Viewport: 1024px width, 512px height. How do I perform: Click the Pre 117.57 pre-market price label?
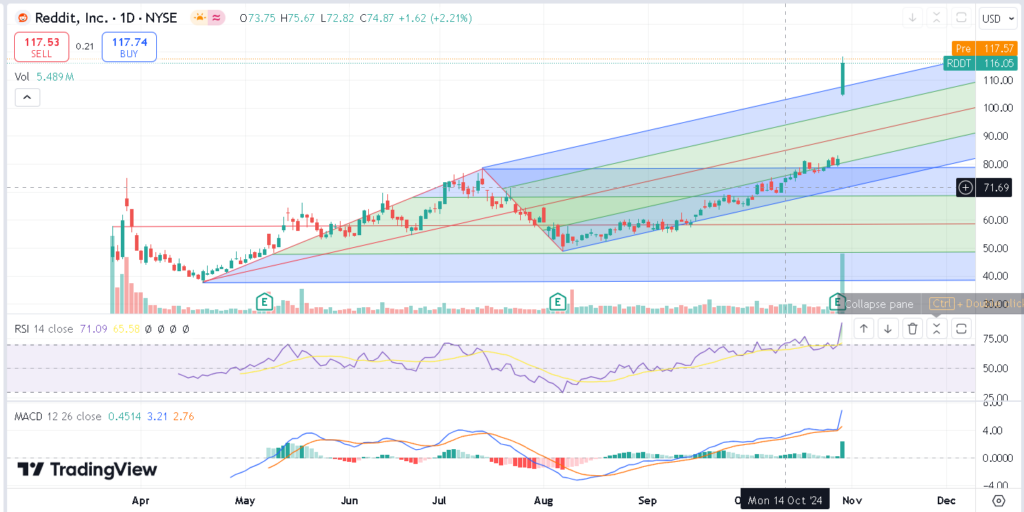[985, 48]
